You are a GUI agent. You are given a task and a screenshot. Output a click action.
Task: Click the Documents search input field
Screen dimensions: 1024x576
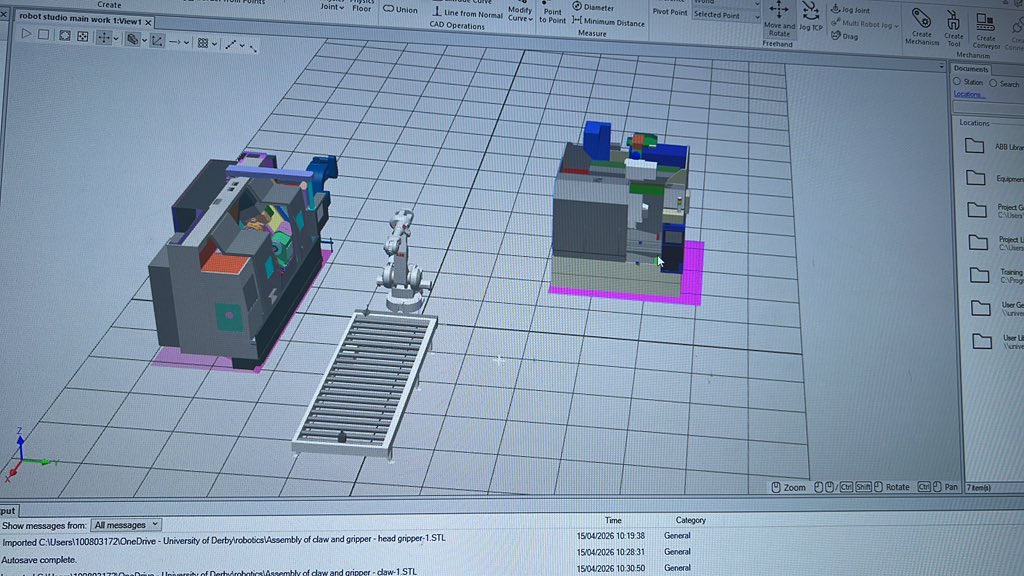(x=988, y=107)
